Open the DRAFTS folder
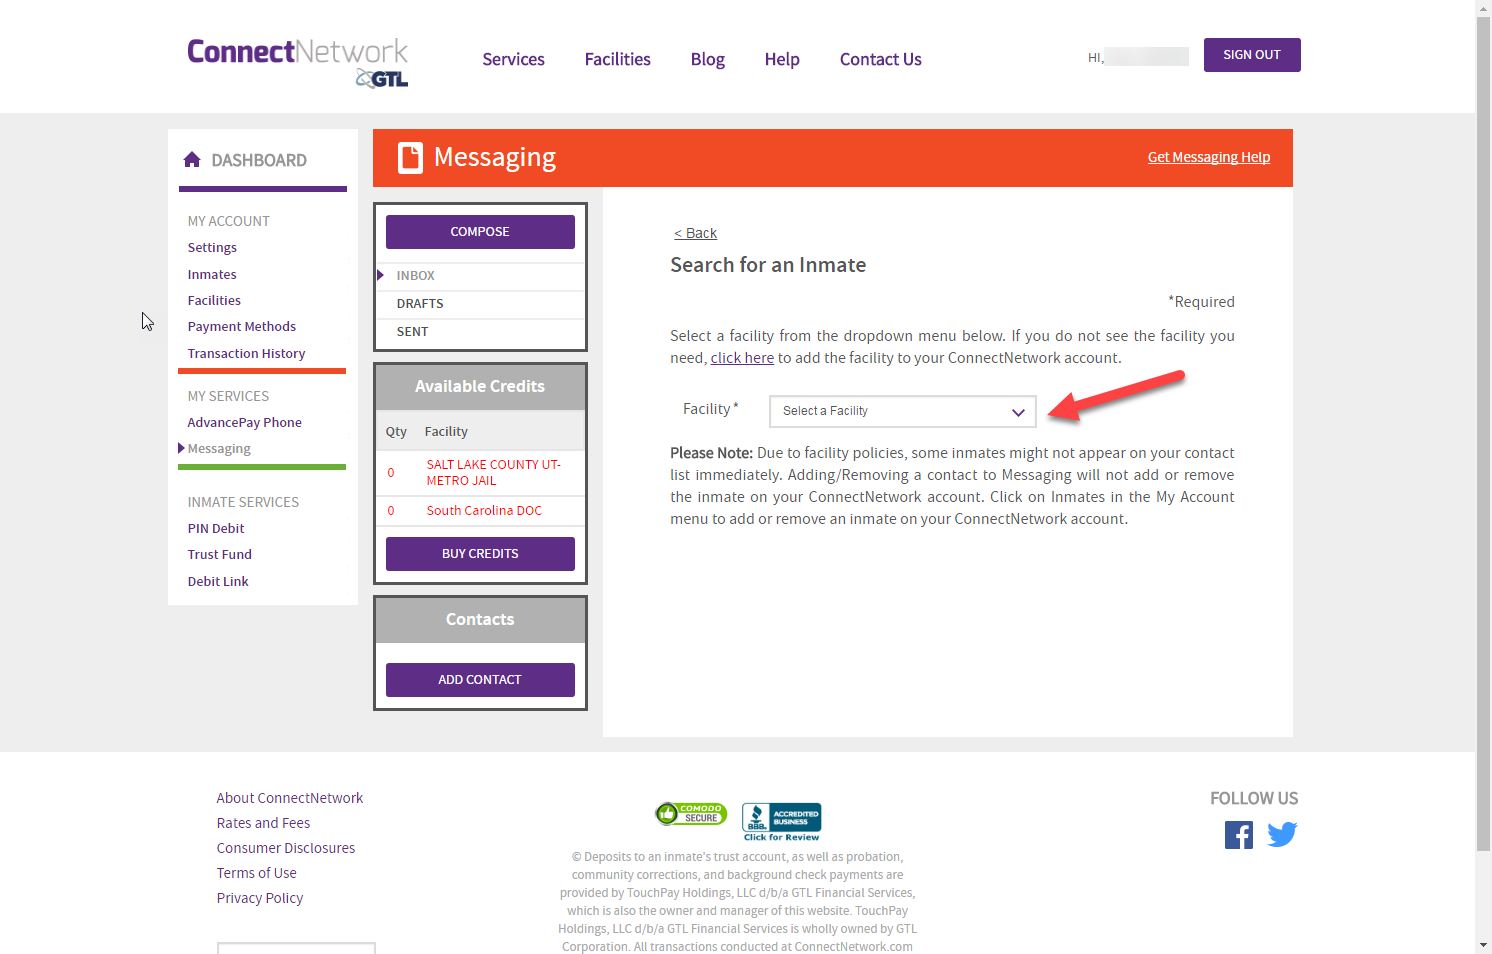 point(480,304)
